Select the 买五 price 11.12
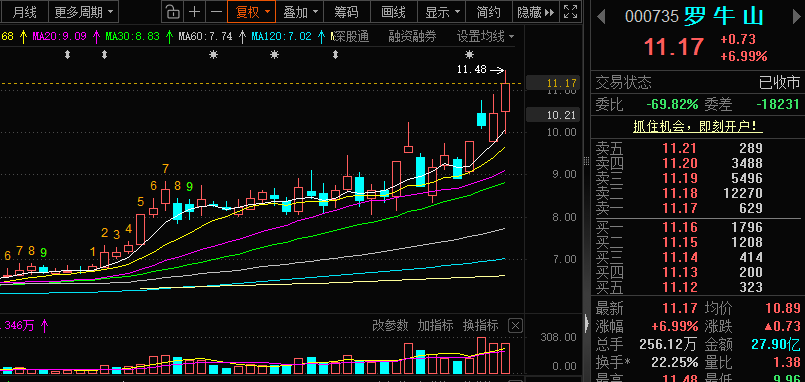This screenshot has height=382, width=805. [679, 287]
